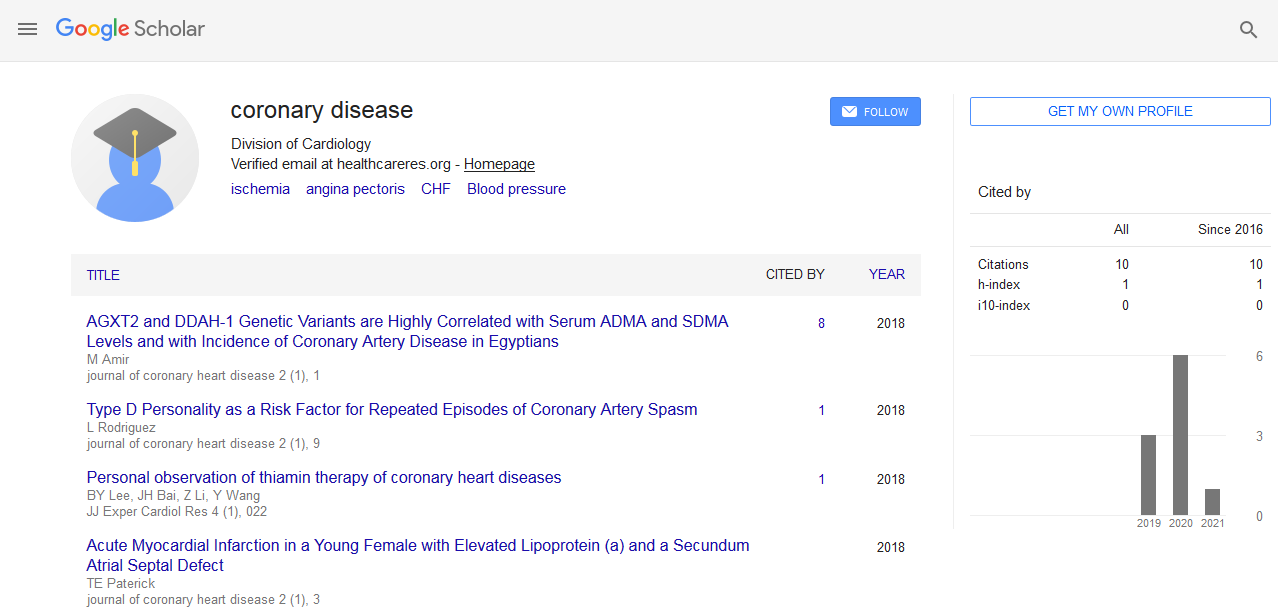
Task: Select the ischemia interest tag
Action: [260, 189]
